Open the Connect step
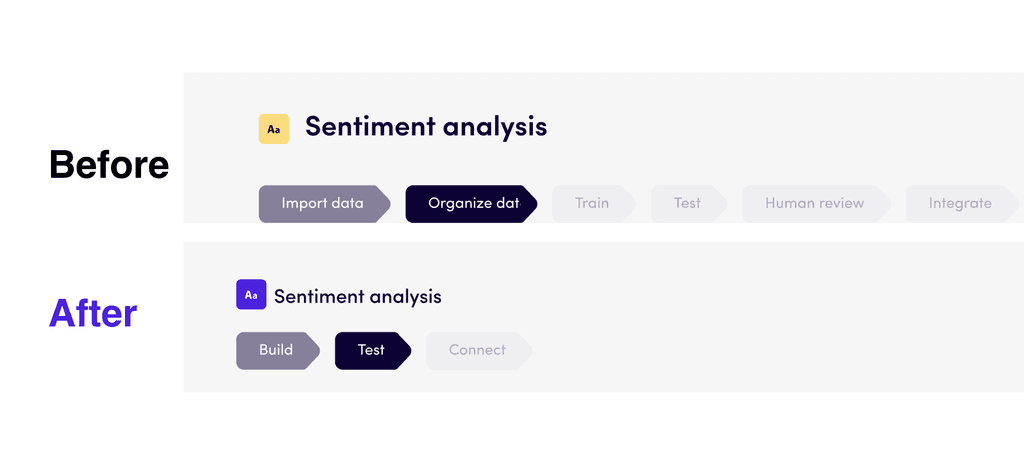Image resolution: width=1024 pixels, height=460 pixels. pyautogui.click(x=476, y=351)
